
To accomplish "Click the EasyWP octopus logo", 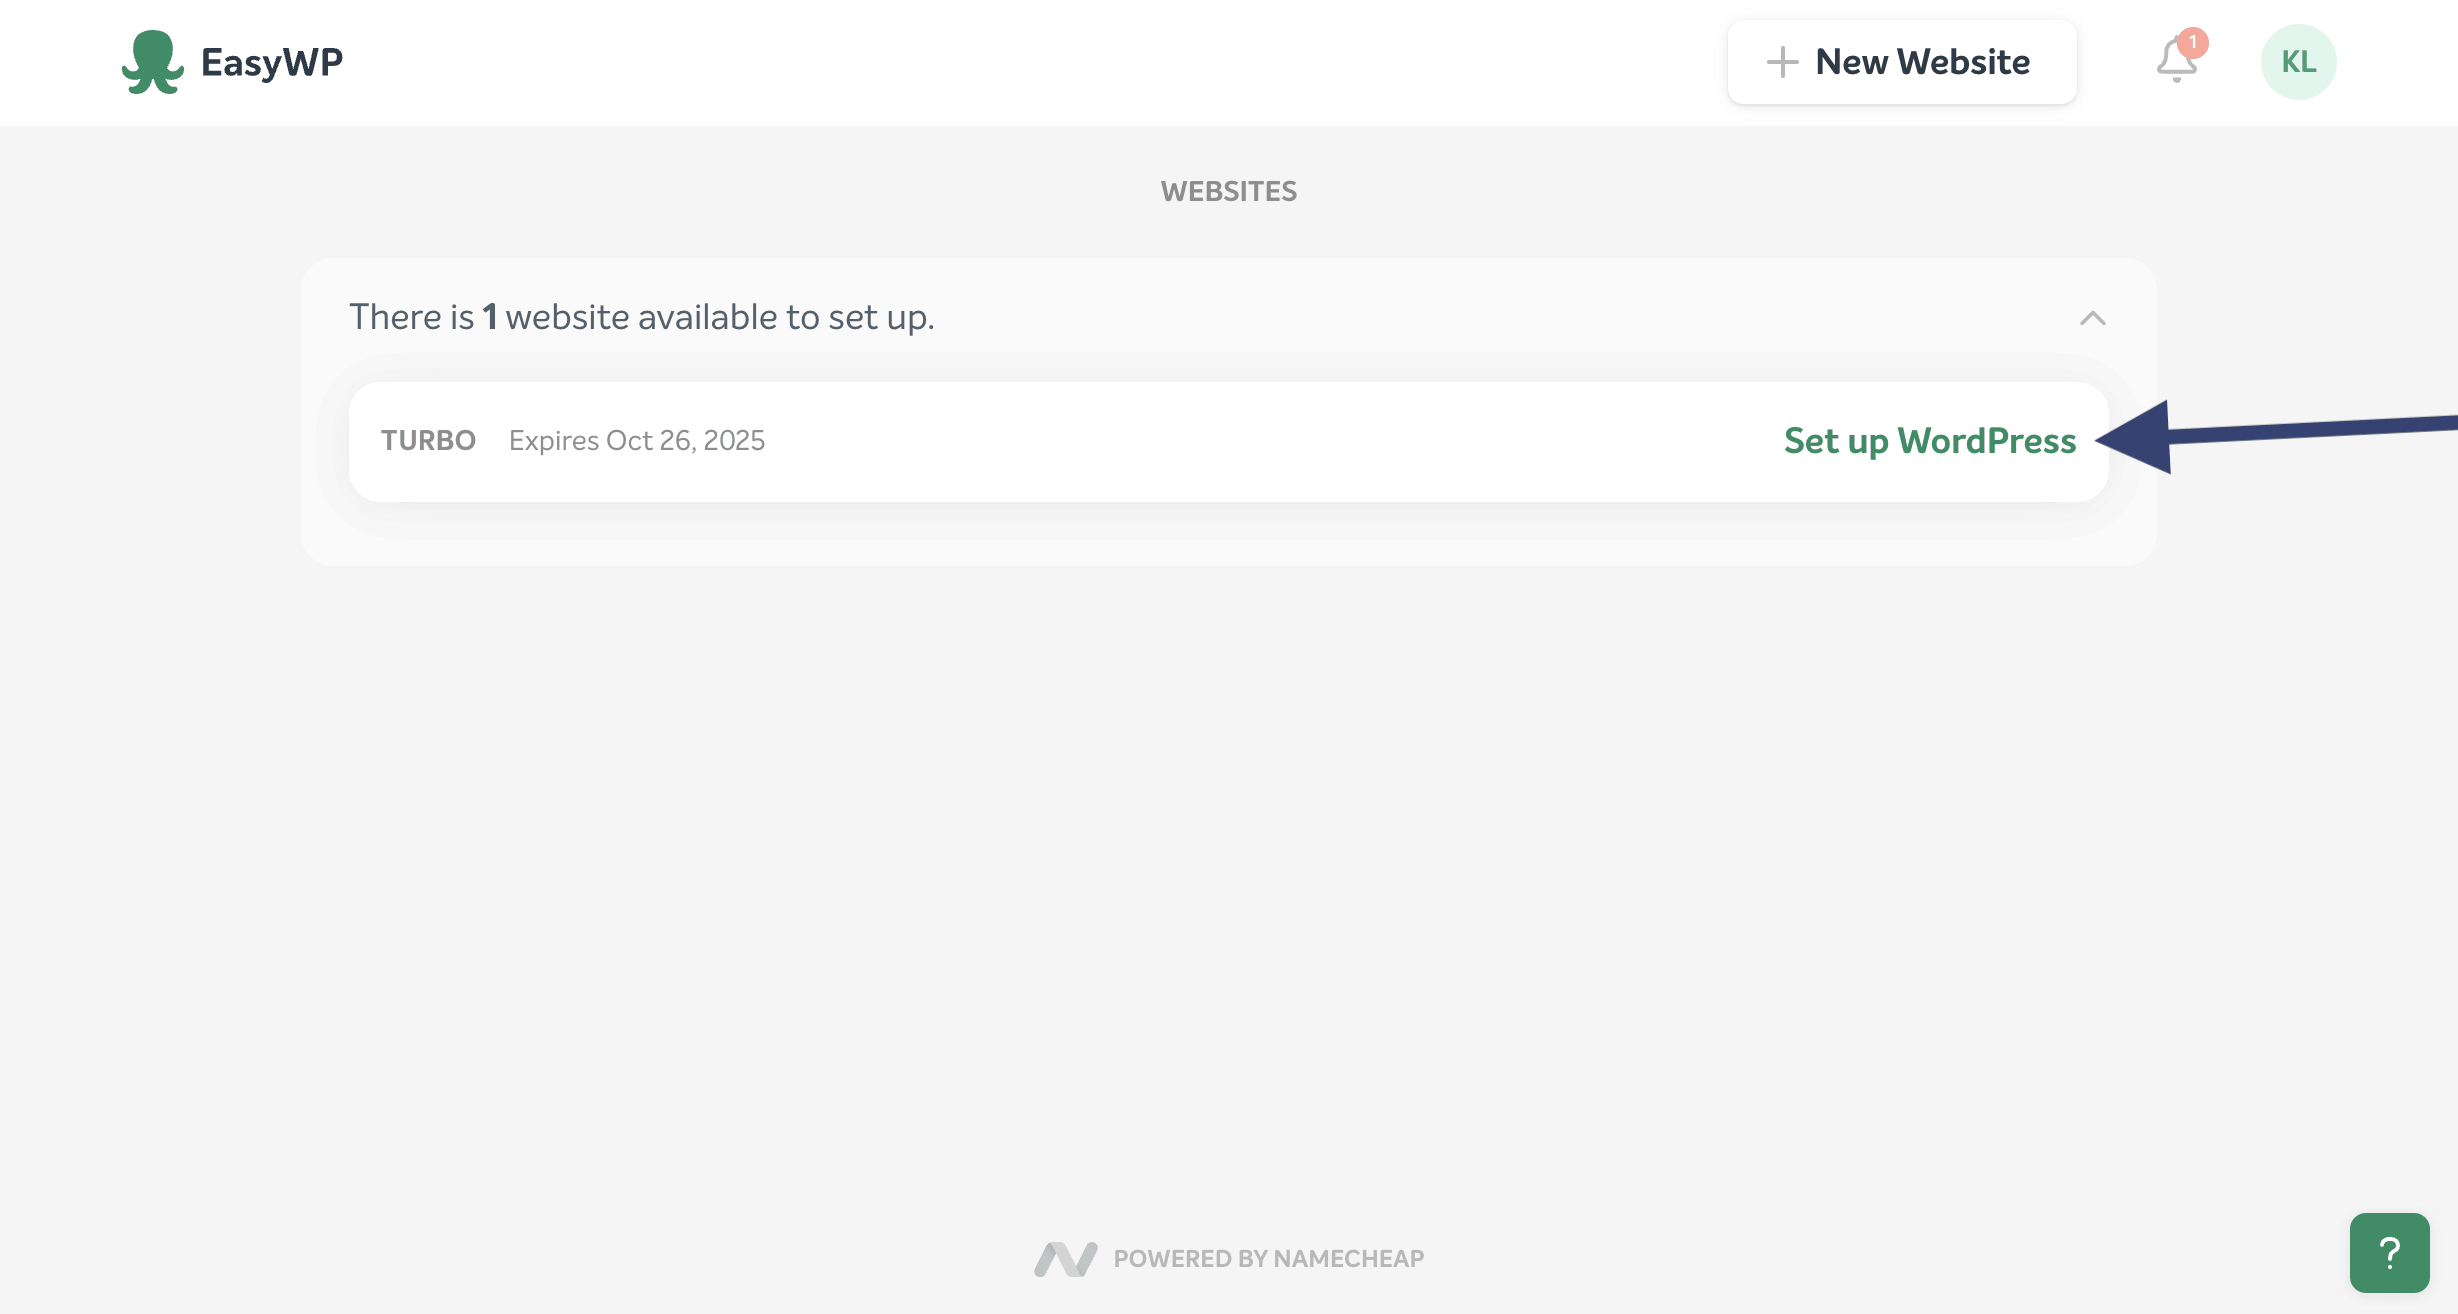I will click(152, 62).
